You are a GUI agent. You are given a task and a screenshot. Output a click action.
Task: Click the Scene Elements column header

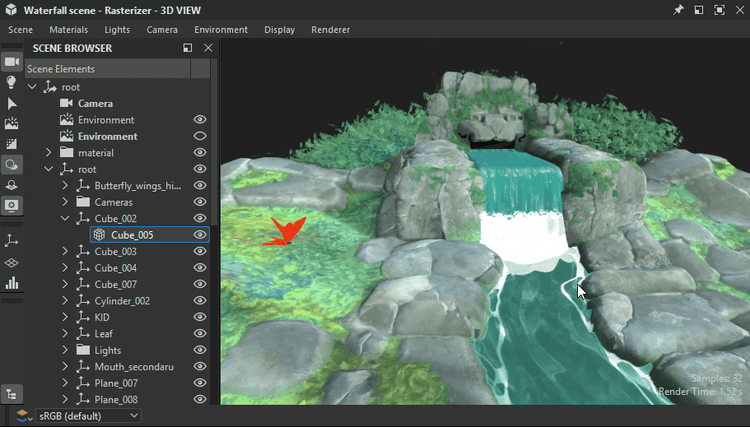(108, 69)
